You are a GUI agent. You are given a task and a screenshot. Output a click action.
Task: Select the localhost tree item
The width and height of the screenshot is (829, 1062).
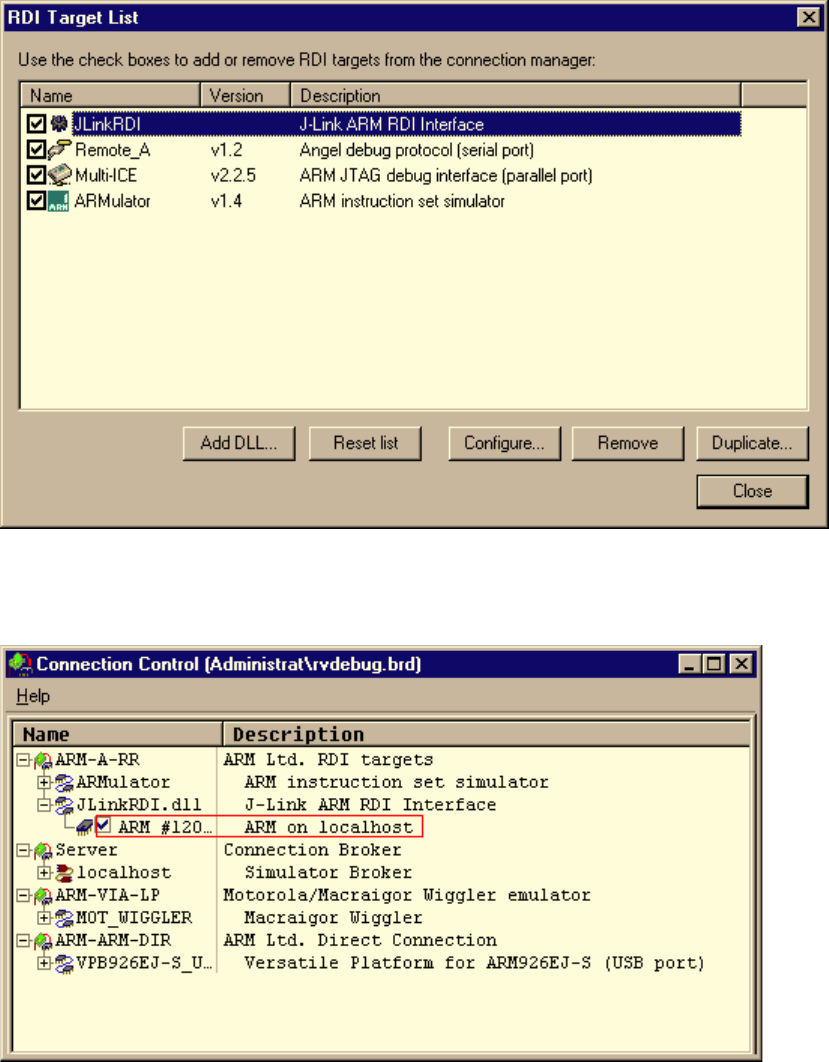124,872
